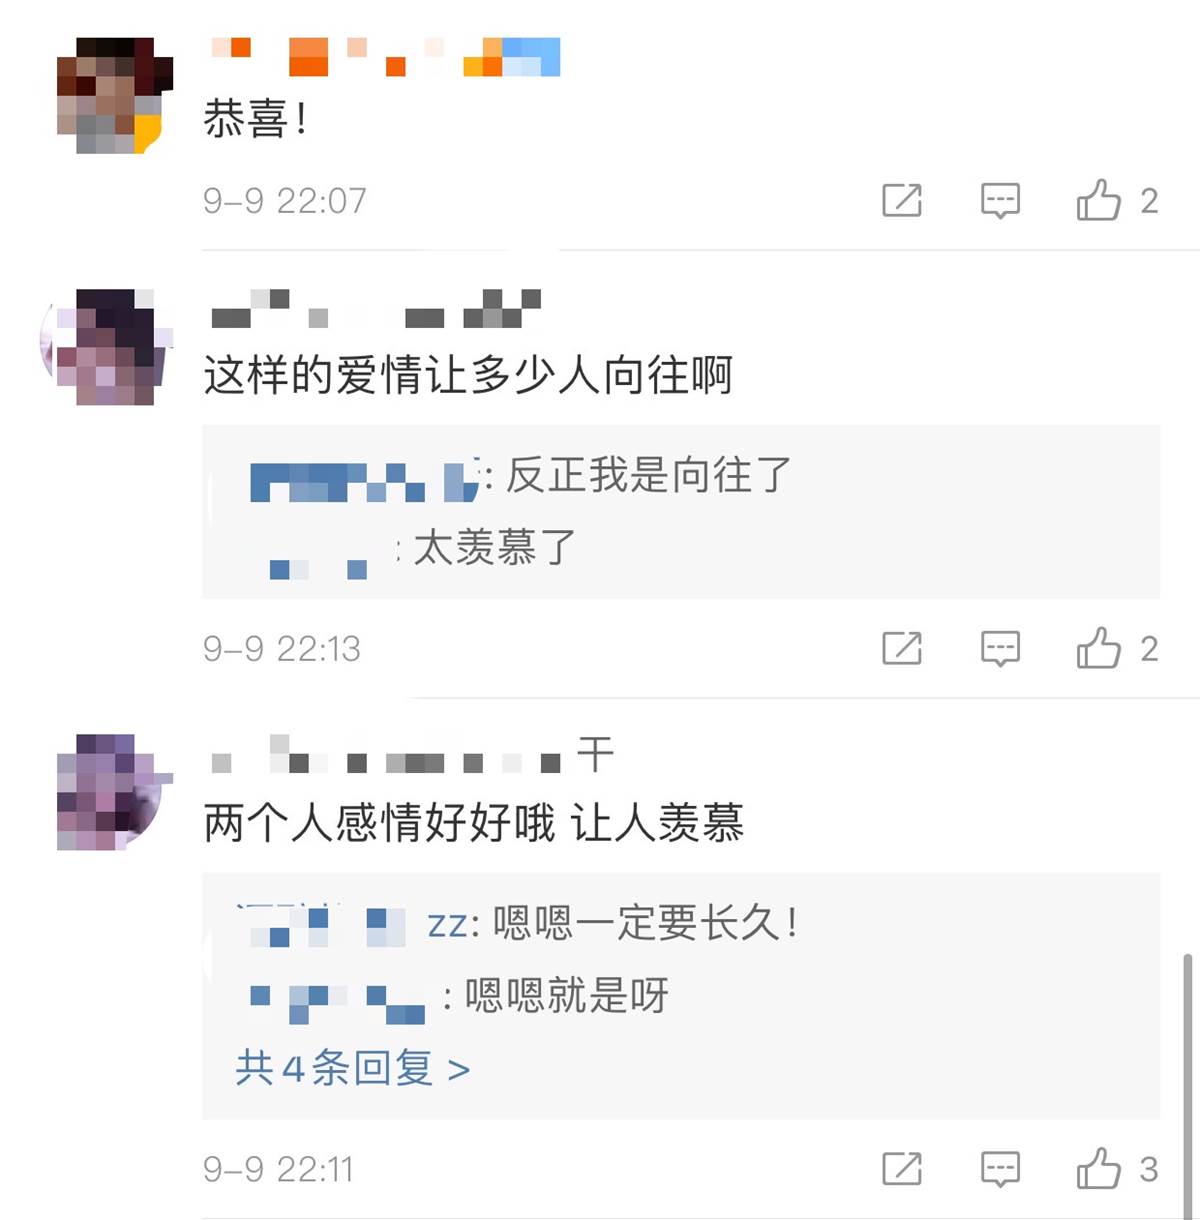Click username of the 恭喜! commenter
The height and width of the screenshot is (1220, 1200).
point(385,57)
